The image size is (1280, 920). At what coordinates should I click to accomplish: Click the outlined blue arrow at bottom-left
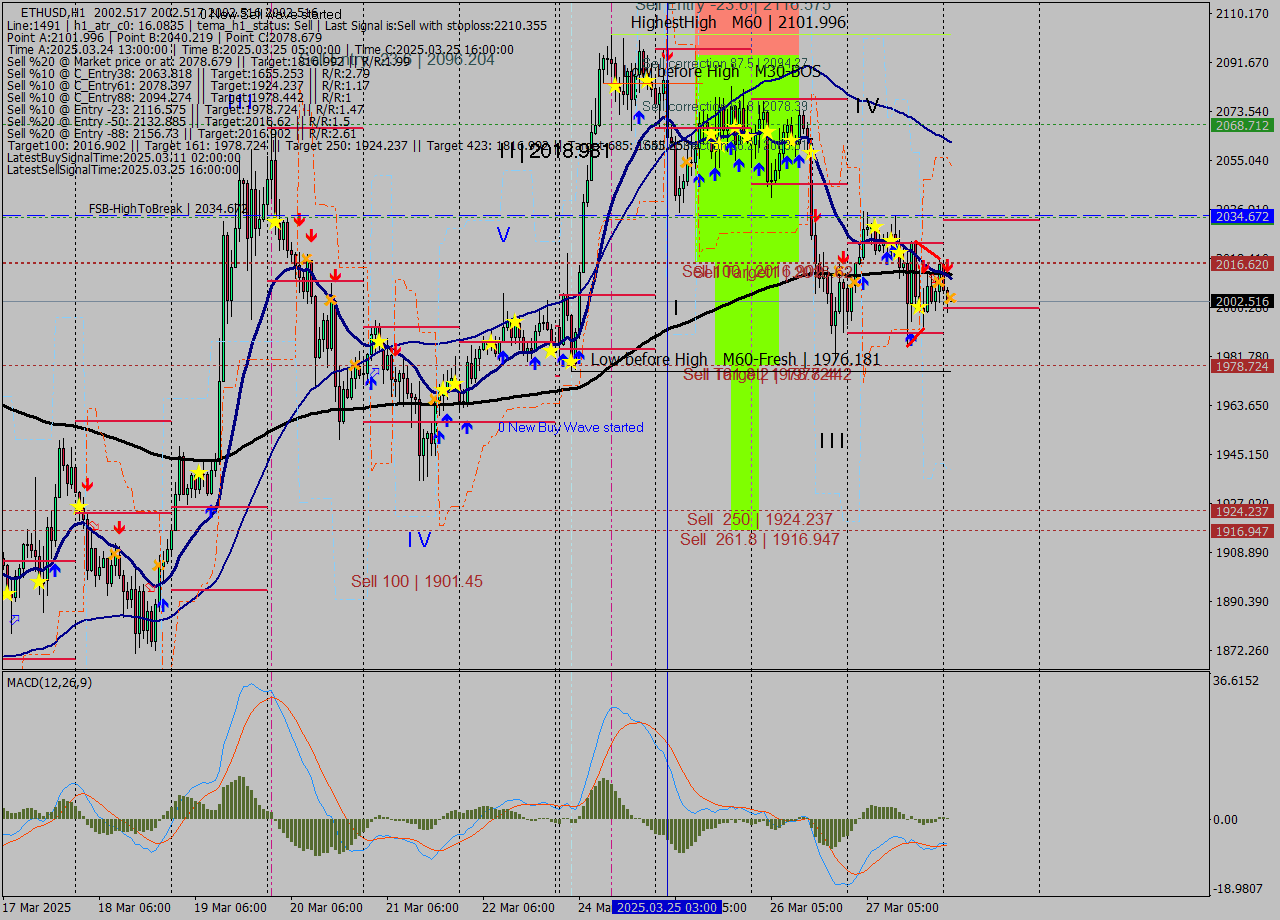click(14, 621)
